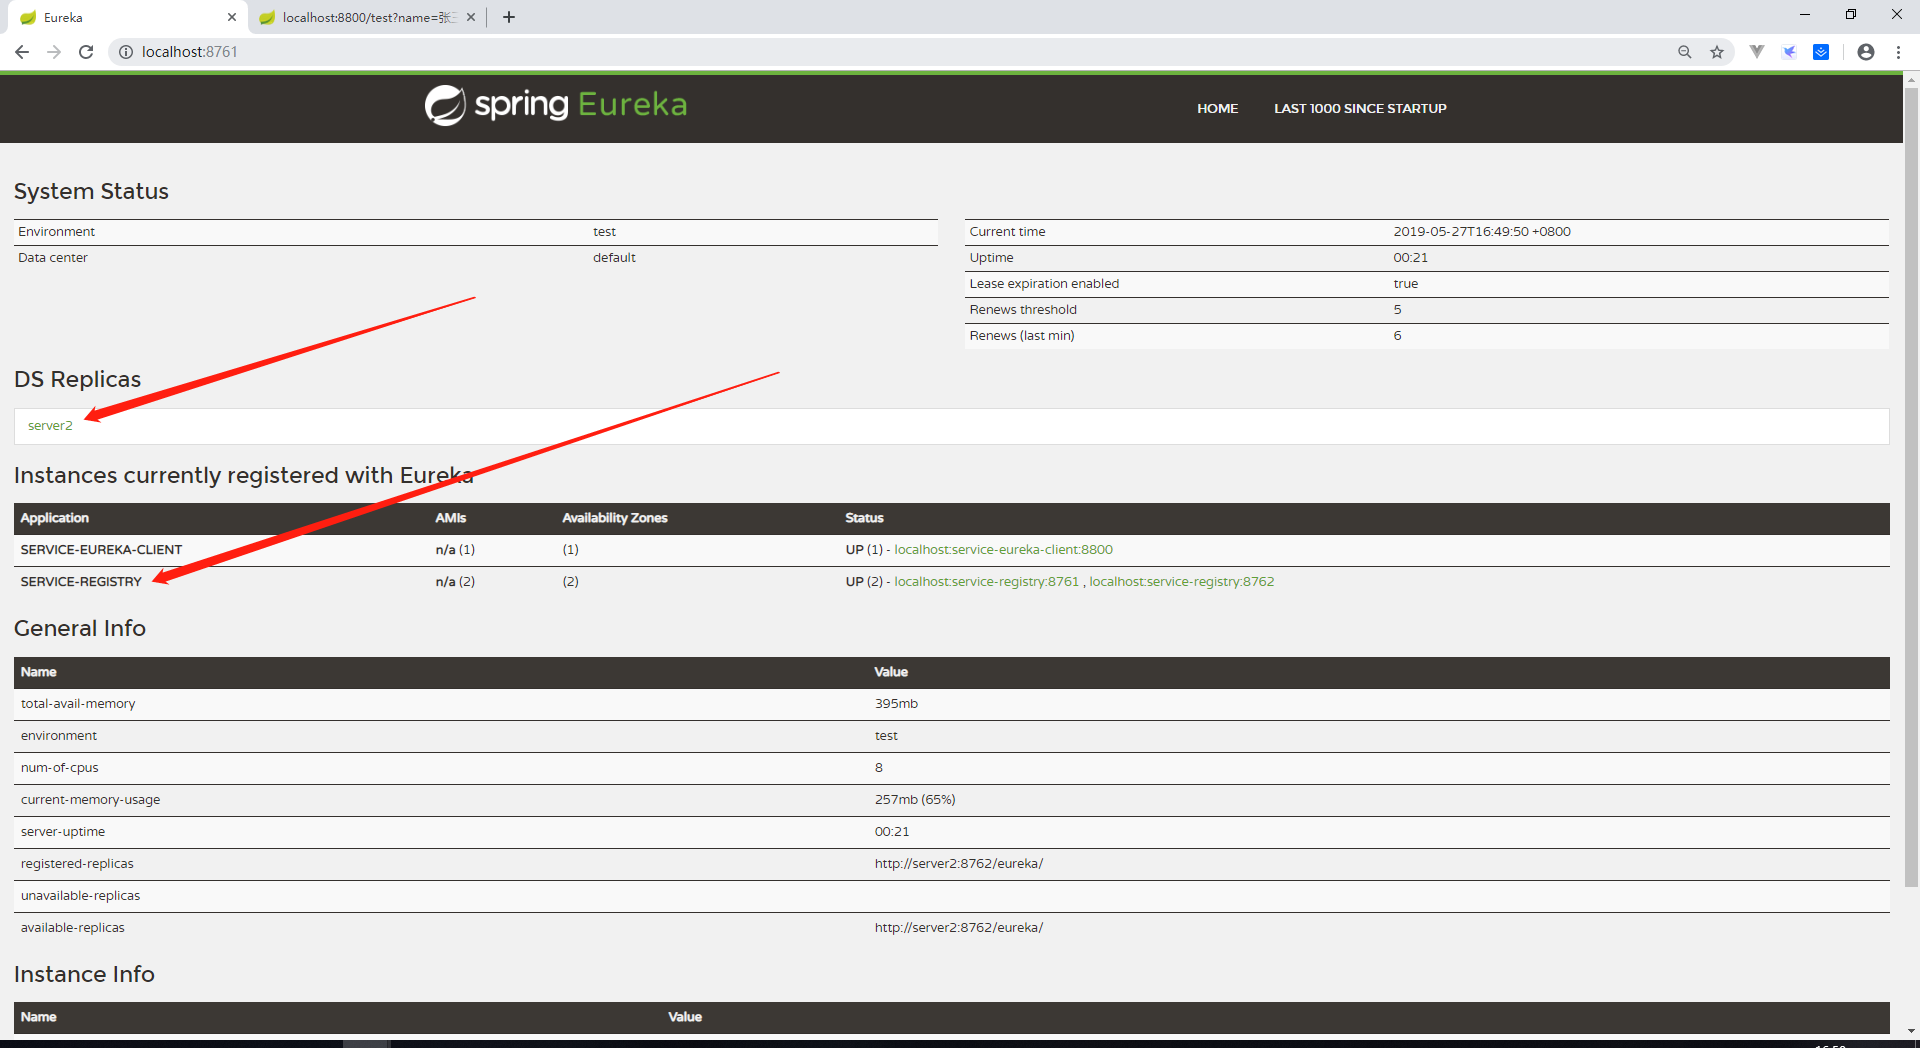Open LAST 1000 SINCE STARTUP page
The image size is (1920, 1048).
tap(1360, 108)
